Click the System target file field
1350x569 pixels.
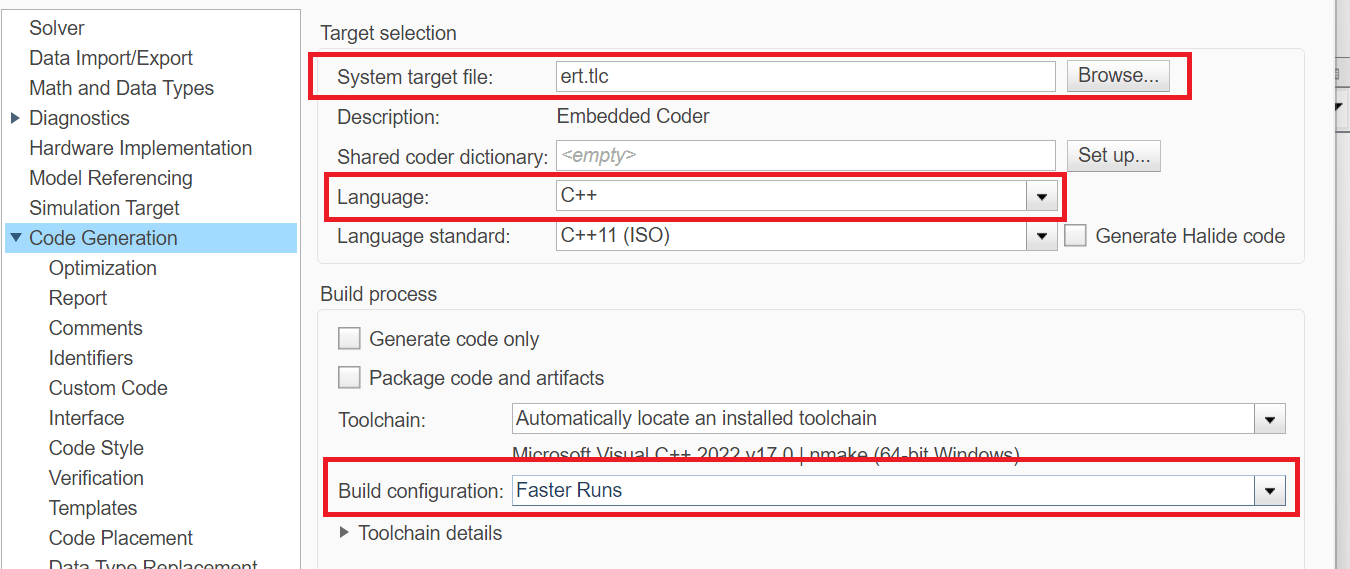point(805,77)
